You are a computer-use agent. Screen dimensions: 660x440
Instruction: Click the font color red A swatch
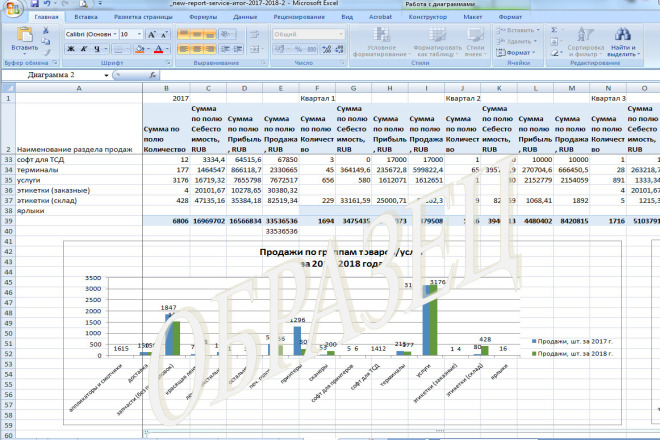[x=158, y=49]
